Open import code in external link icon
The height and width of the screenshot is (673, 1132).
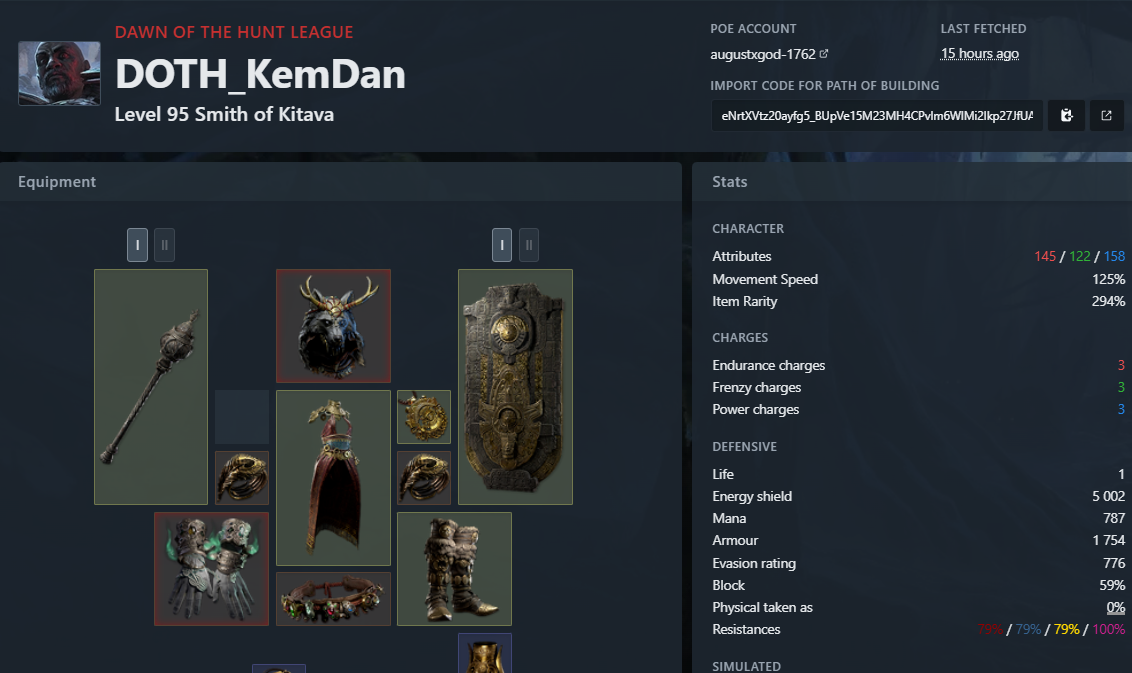click(1106, 116)
